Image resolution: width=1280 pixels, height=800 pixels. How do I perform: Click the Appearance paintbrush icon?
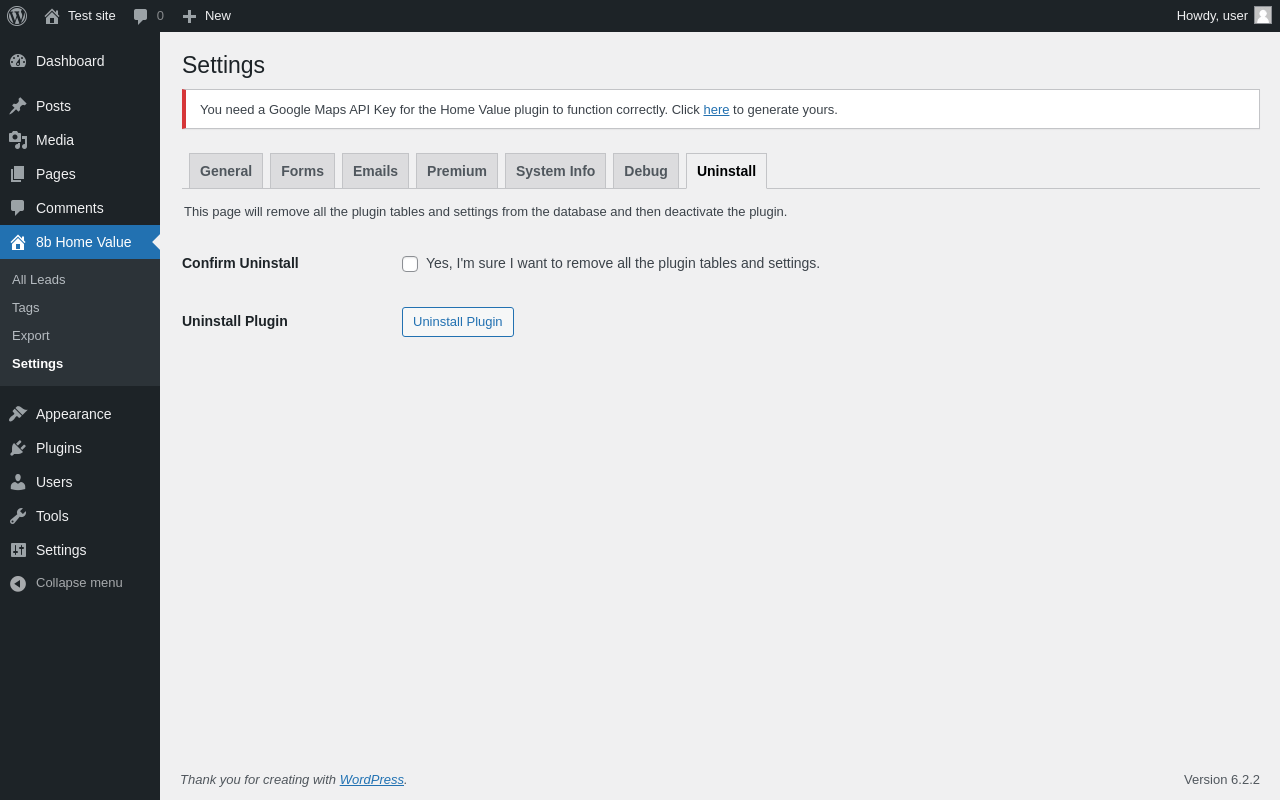[x=18, y=414]
